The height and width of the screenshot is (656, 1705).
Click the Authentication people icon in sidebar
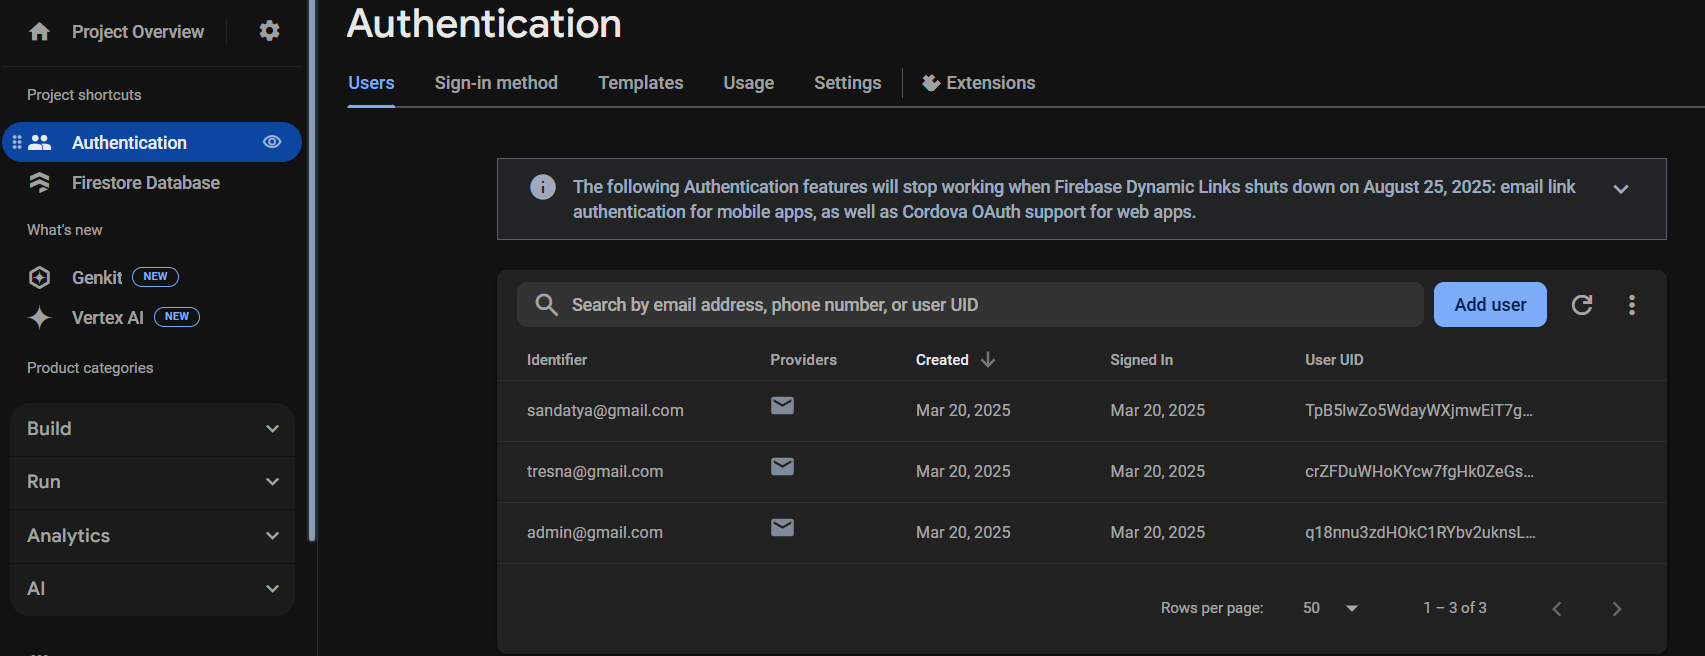click(x=40, y=142)
